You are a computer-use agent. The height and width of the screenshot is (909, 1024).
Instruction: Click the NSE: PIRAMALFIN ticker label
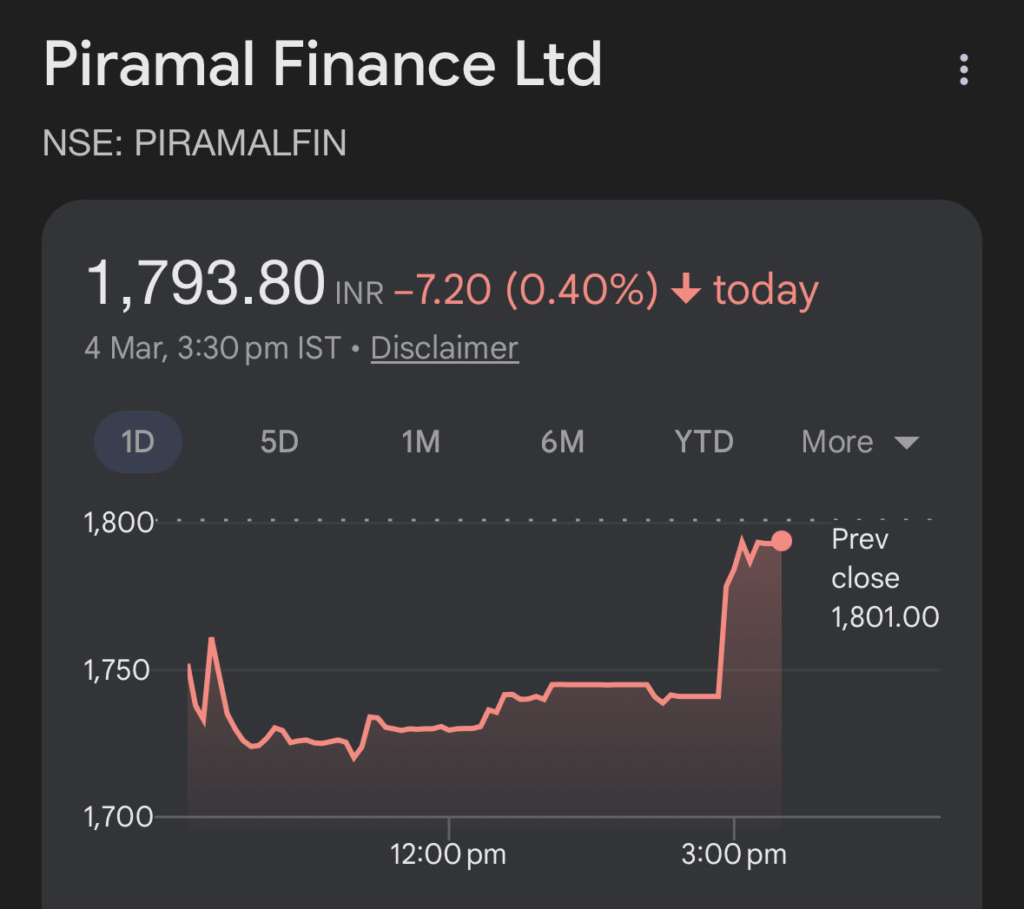click(194, 144)
